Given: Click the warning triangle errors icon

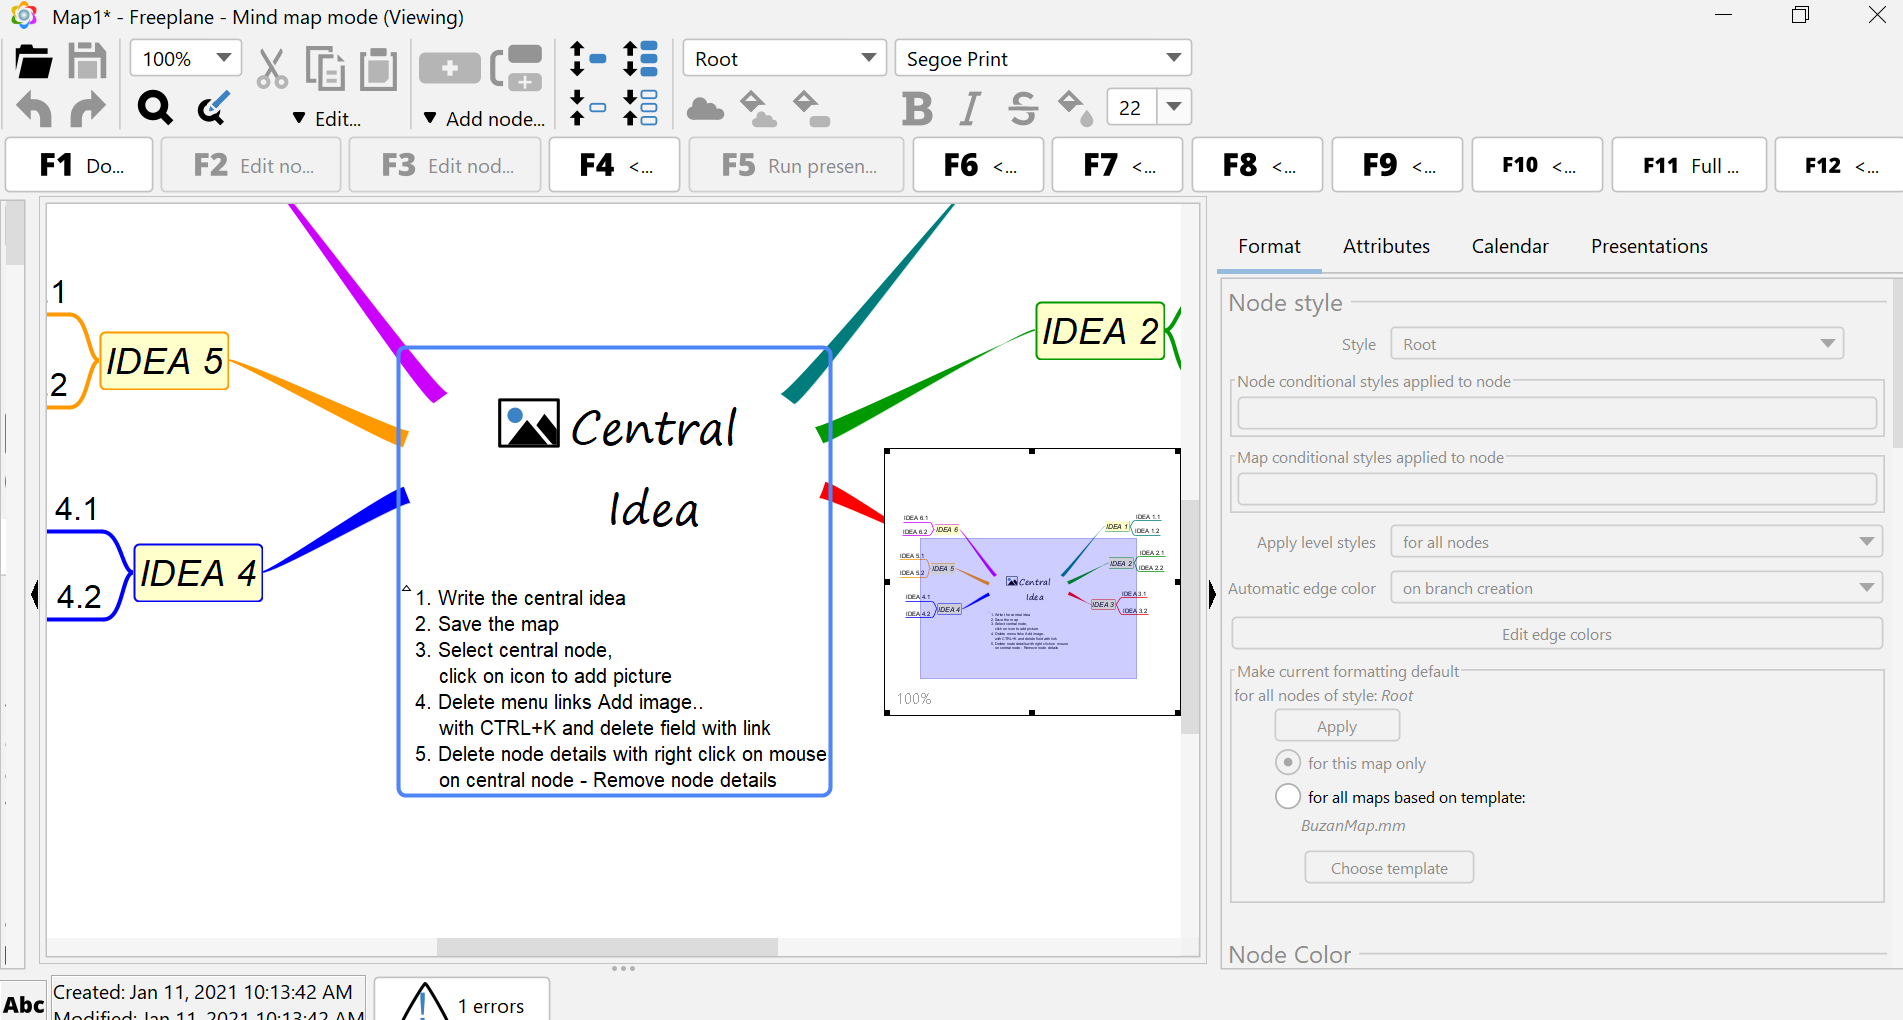Looking at the screenshot, I should (x=424, y=1003).
